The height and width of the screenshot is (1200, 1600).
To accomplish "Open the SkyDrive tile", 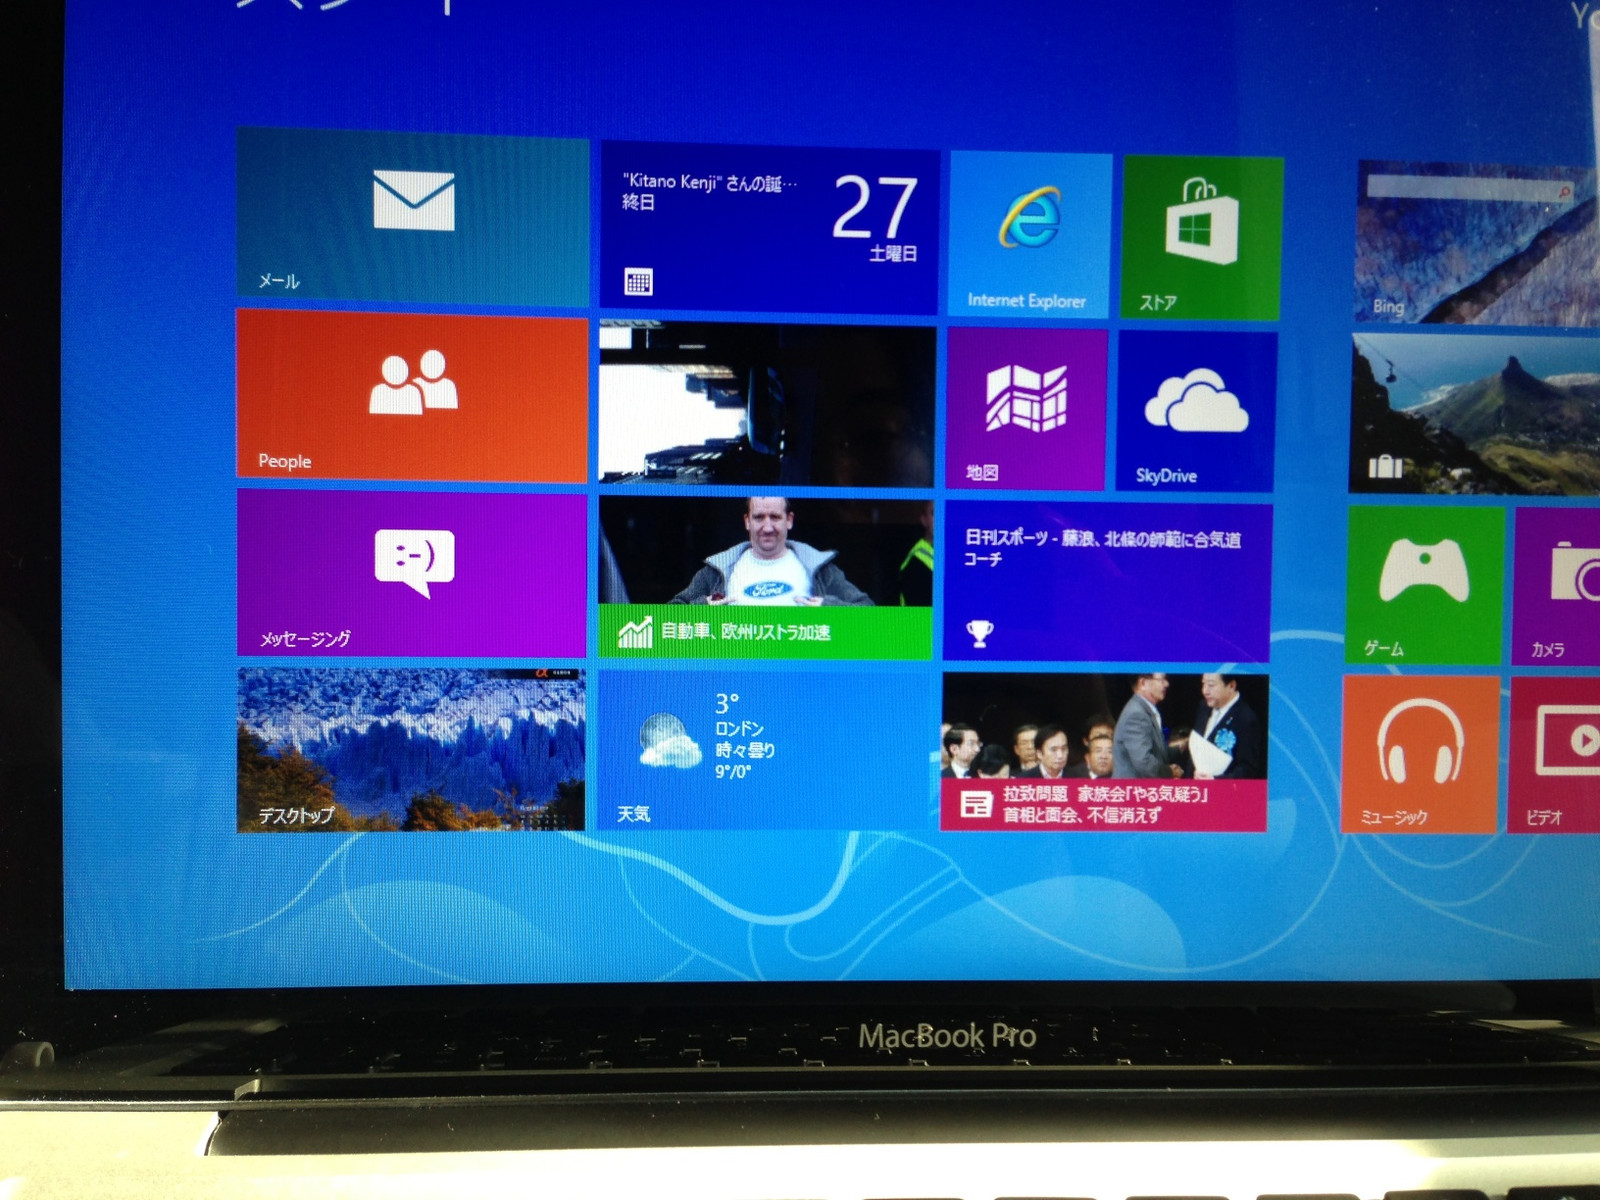I will click(1196, 412).
